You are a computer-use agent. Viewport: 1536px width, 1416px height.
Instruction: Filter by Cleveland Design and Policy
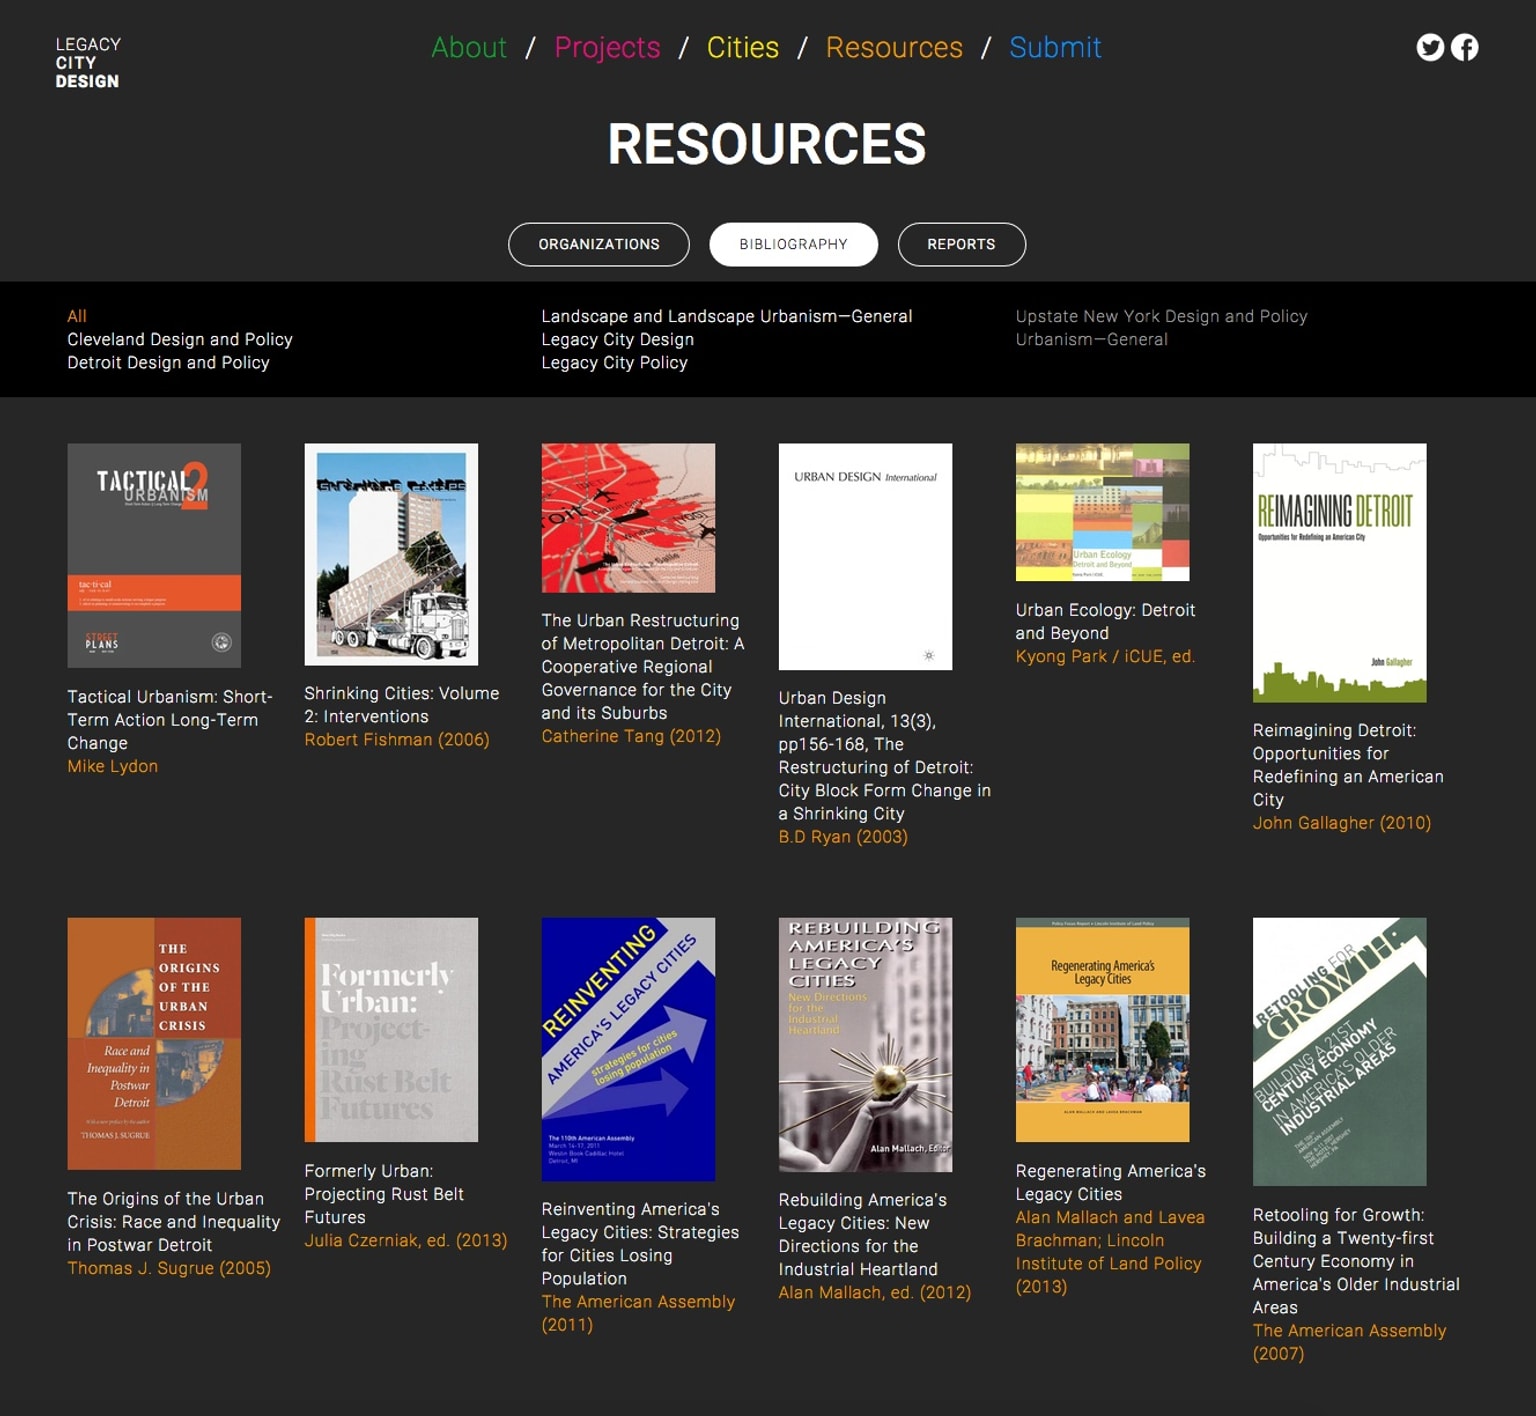click(180, 339)
